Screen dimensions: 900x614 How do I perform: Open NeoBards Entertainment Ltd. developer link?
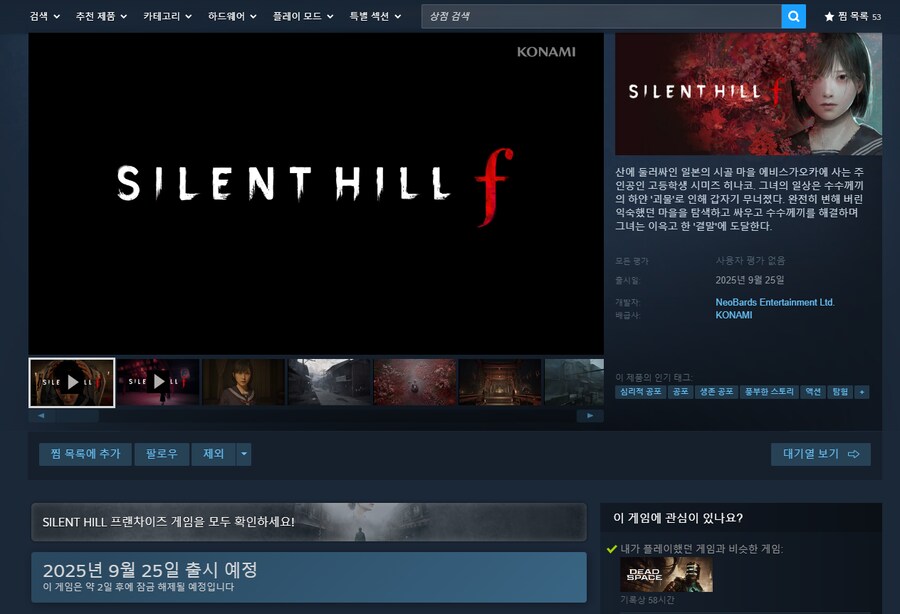pyautogui.click(x=774, y=302)
